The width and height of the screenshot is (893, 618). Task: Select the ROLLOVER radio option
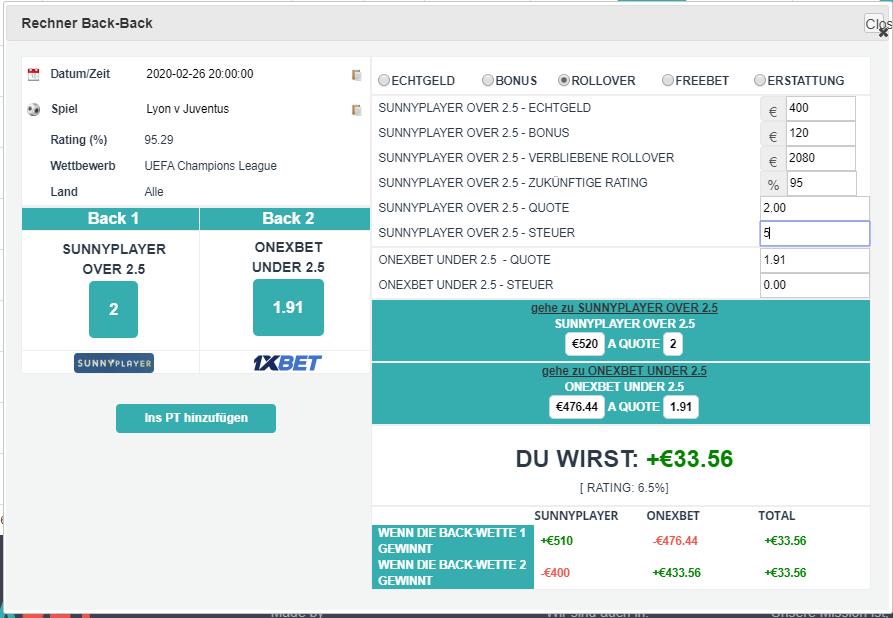click(564, 80)
